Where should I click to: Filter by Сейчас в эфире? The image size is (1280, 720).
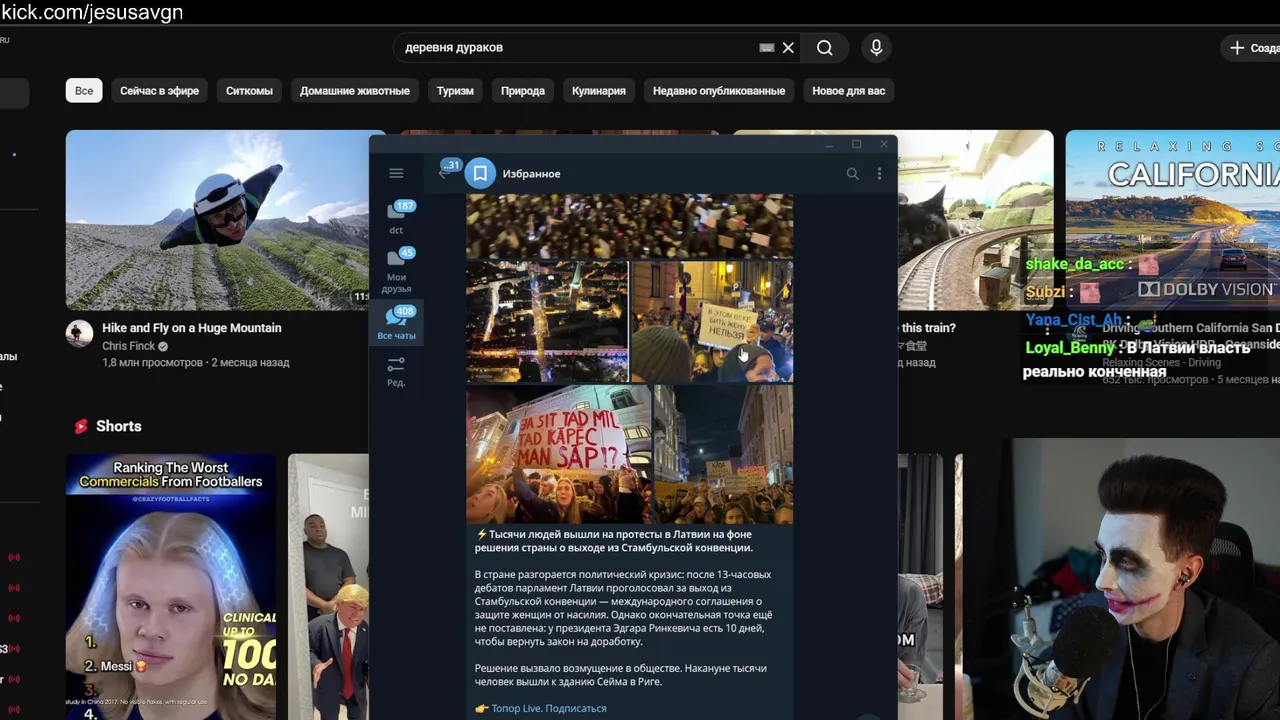click(159, 91)
